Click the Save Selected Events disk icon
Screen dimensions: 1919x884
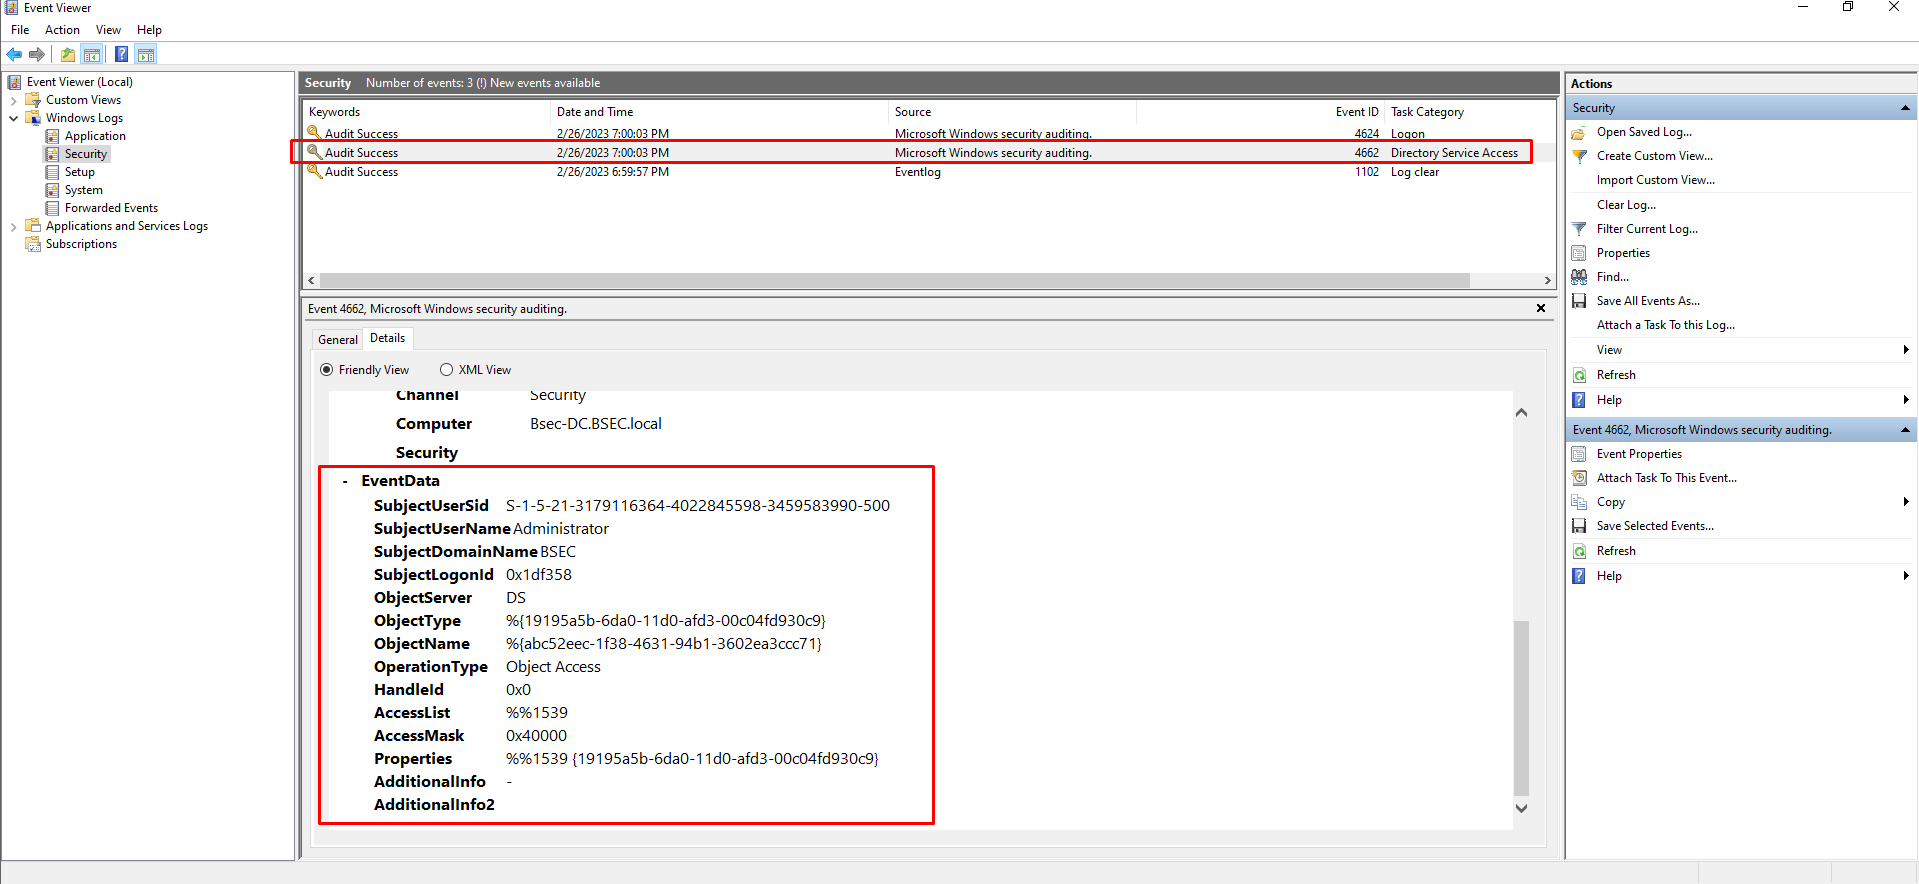point(1579,526)
